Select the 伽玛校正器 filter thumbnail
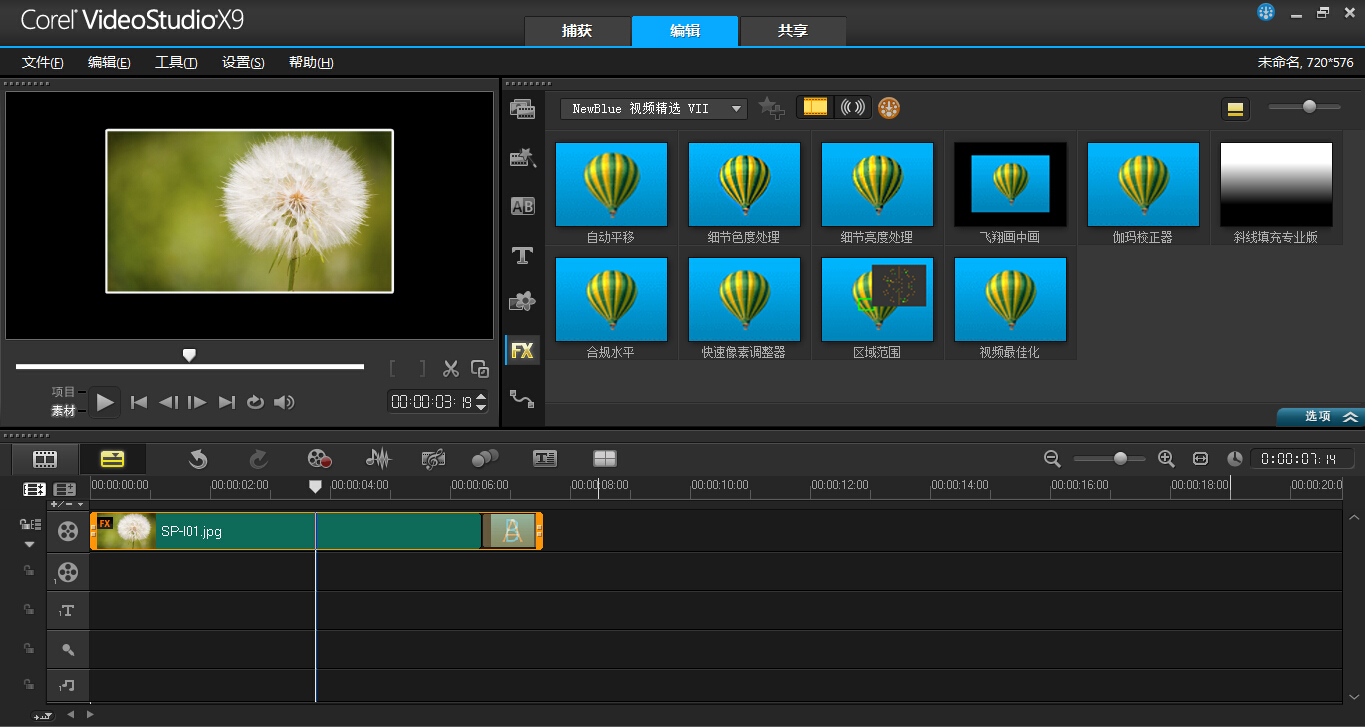Image resolution: width=1365 pixels, height=727 pixels. [1143, 185]
